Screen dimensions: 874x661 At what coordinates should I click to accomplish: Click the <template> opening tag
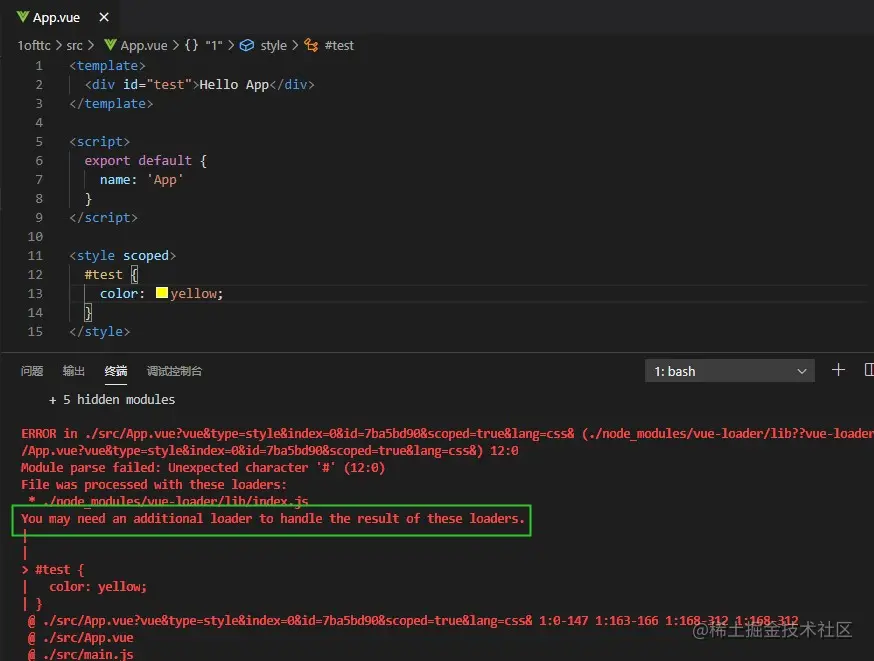108,66
